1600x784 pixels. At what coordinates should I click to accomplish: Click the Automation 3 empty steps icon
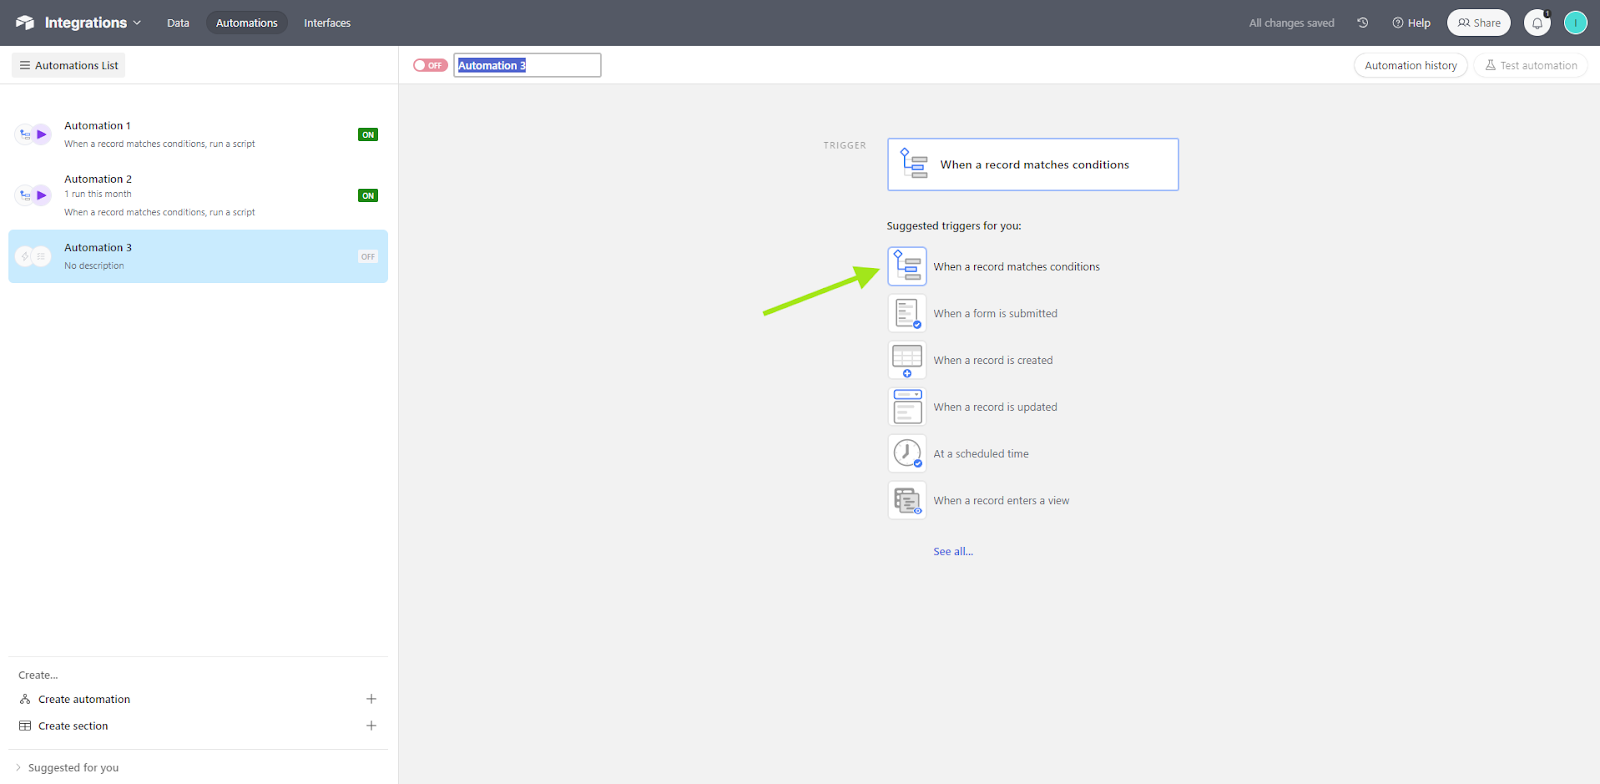(33, 256)
